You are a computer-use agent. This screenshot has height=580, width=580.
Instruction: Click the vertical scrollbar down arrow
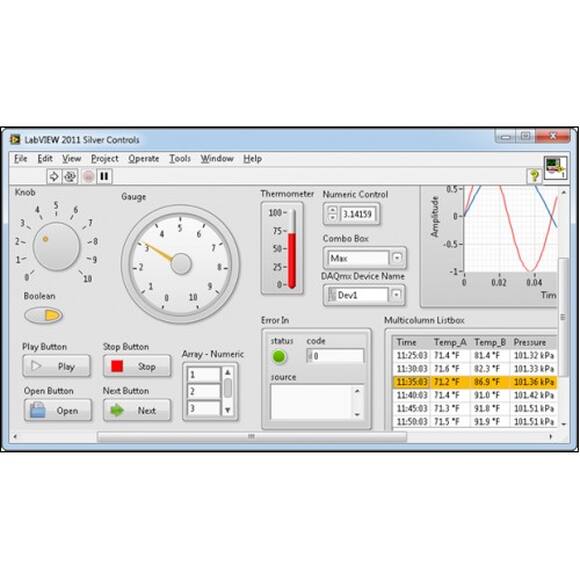pos(564,424)
